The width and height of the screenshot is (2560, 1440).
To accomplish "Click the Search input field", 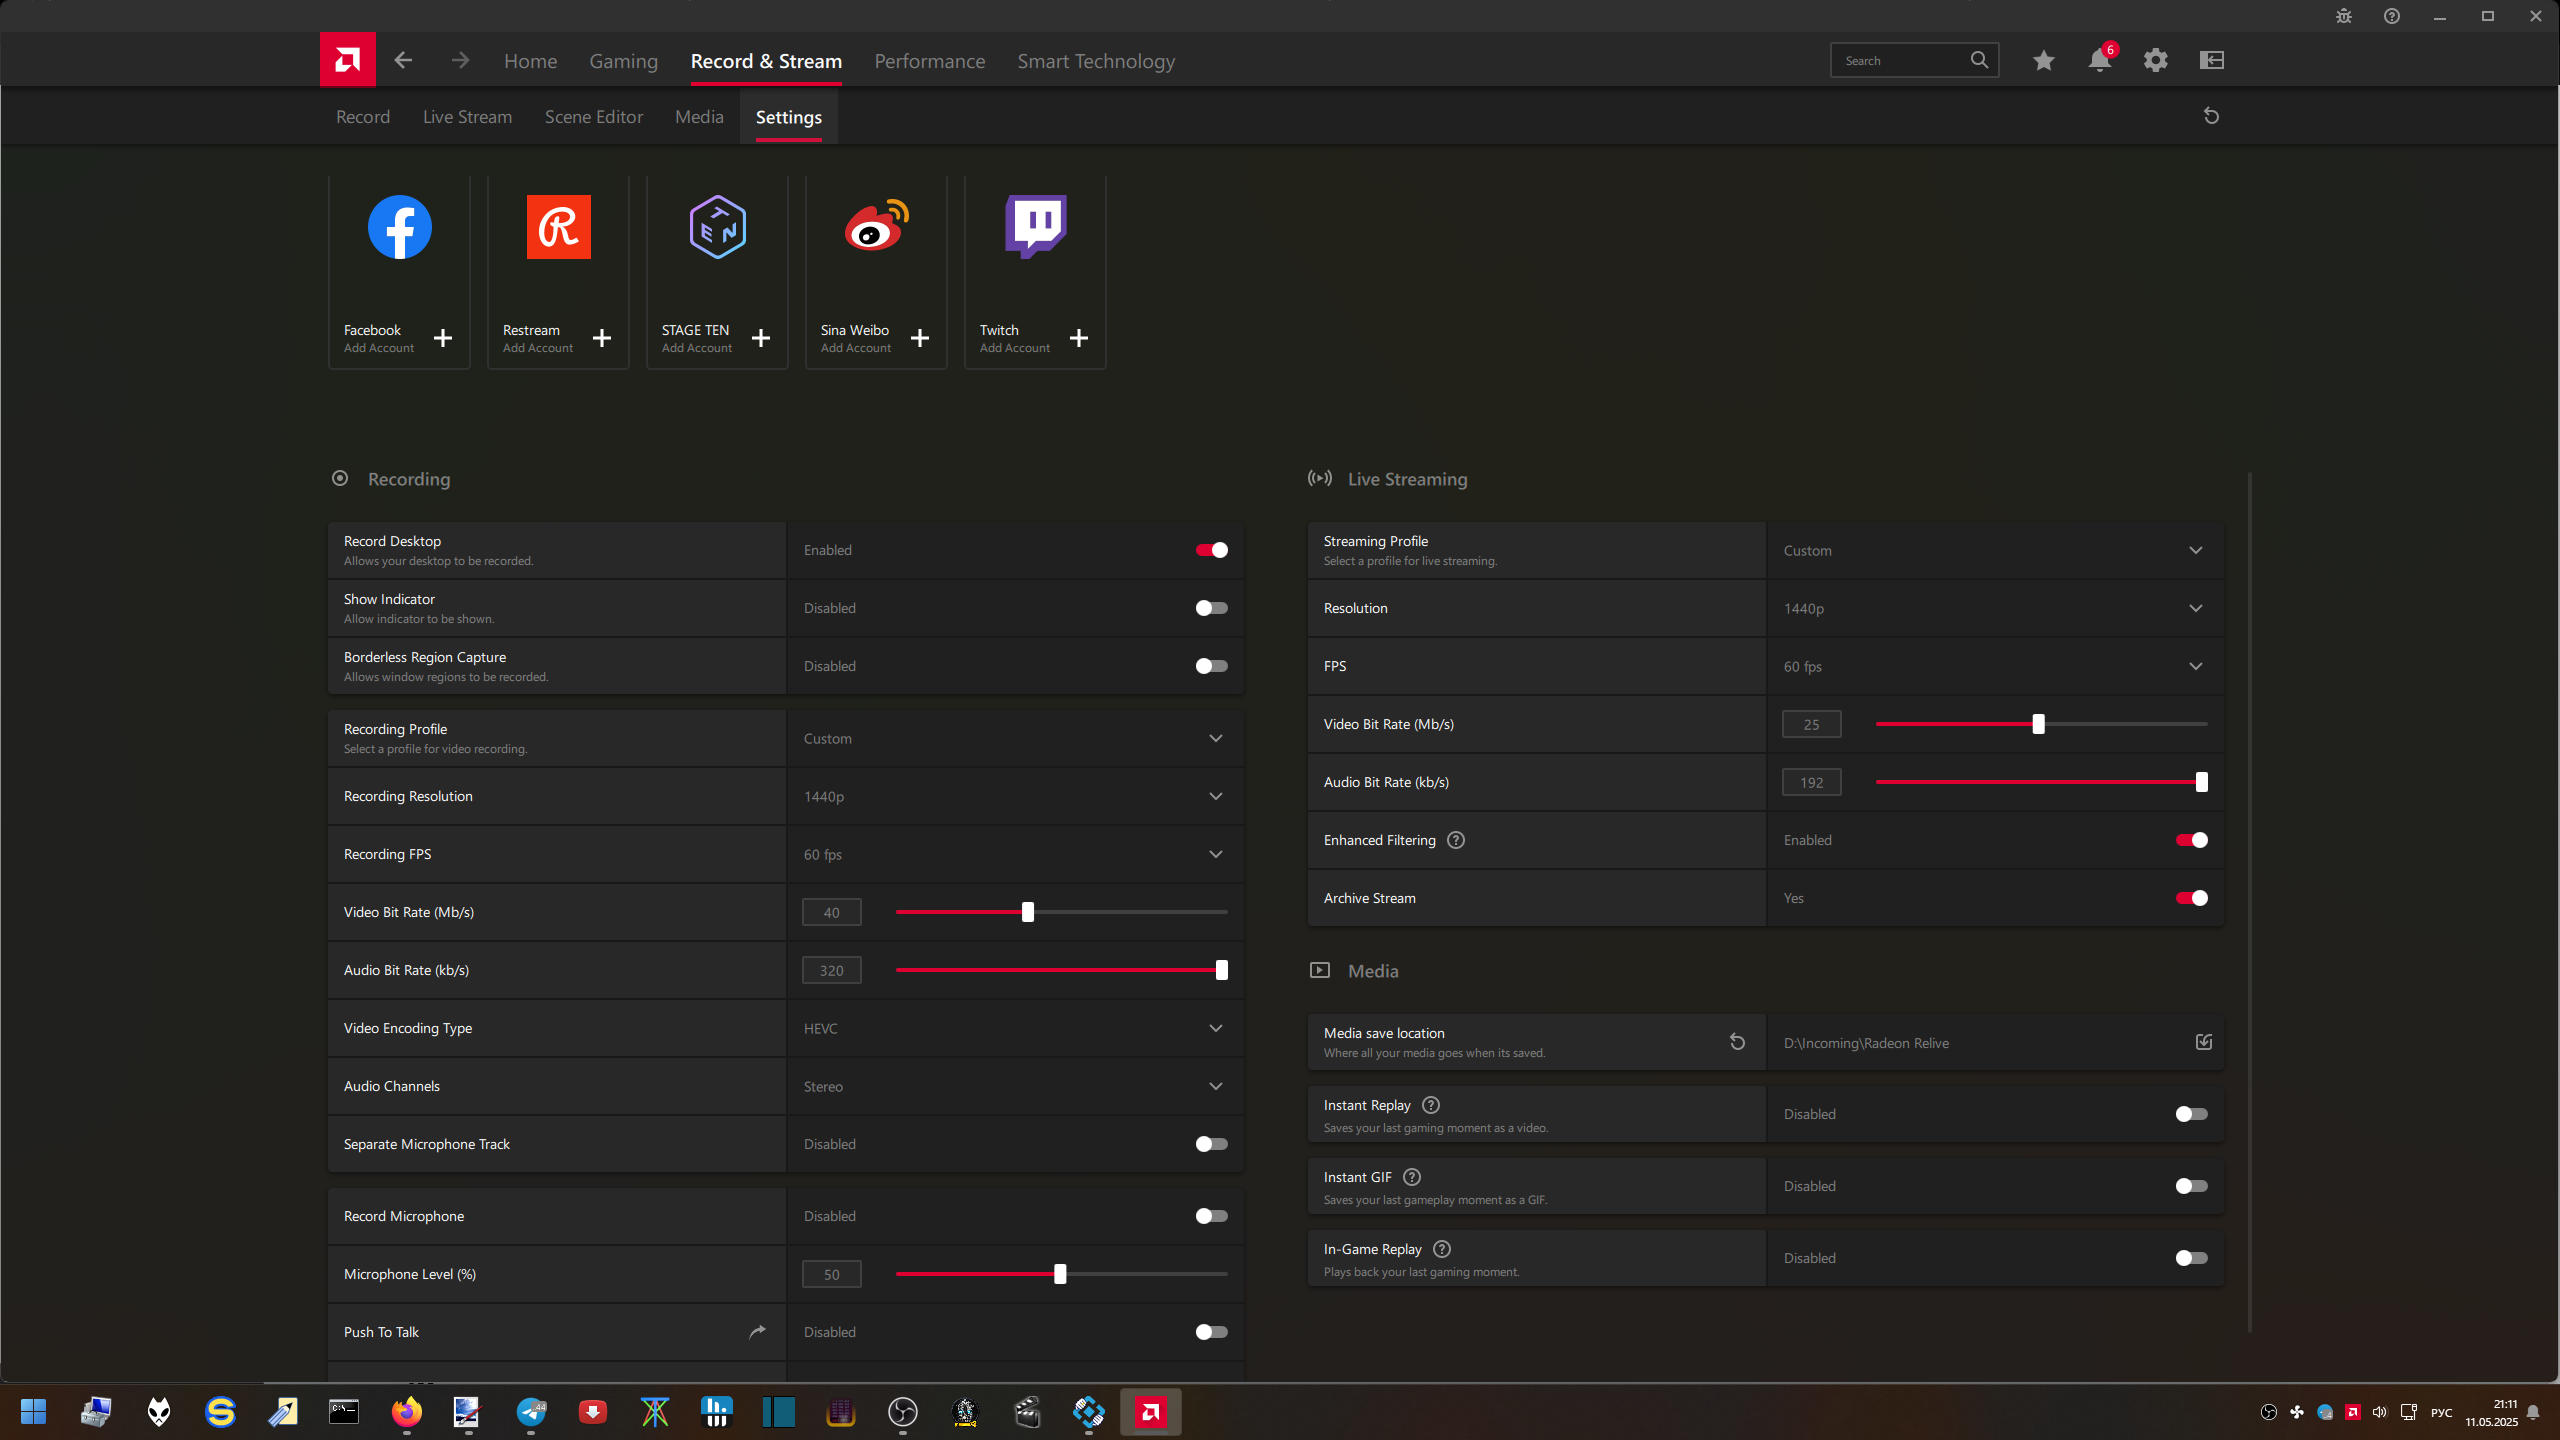I will coord(1898,61).
